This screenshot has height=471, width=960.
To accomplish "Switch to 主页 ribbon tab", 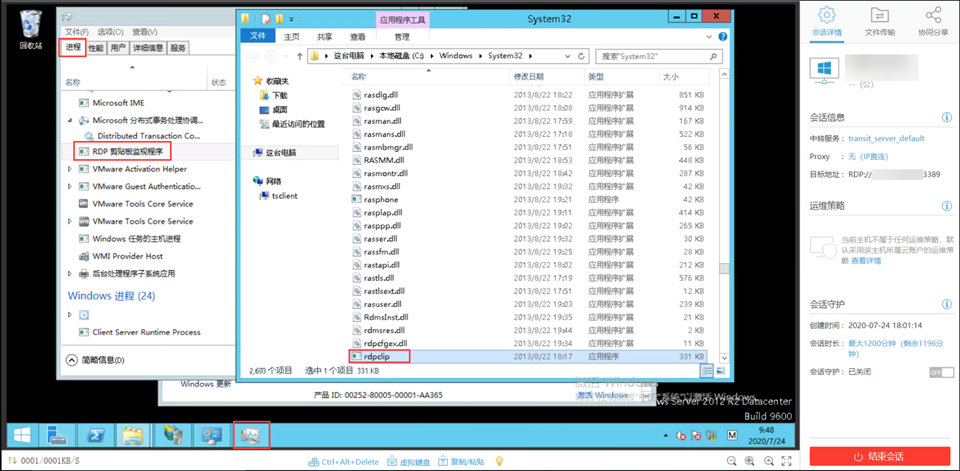I will tap(293, 37).
